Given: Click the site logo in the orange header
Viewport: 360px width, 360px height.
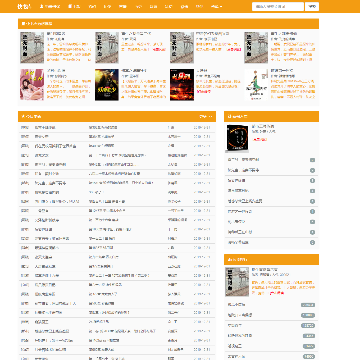Looking at the screenshot, I should pyautogui.click(x=23, y=6).
